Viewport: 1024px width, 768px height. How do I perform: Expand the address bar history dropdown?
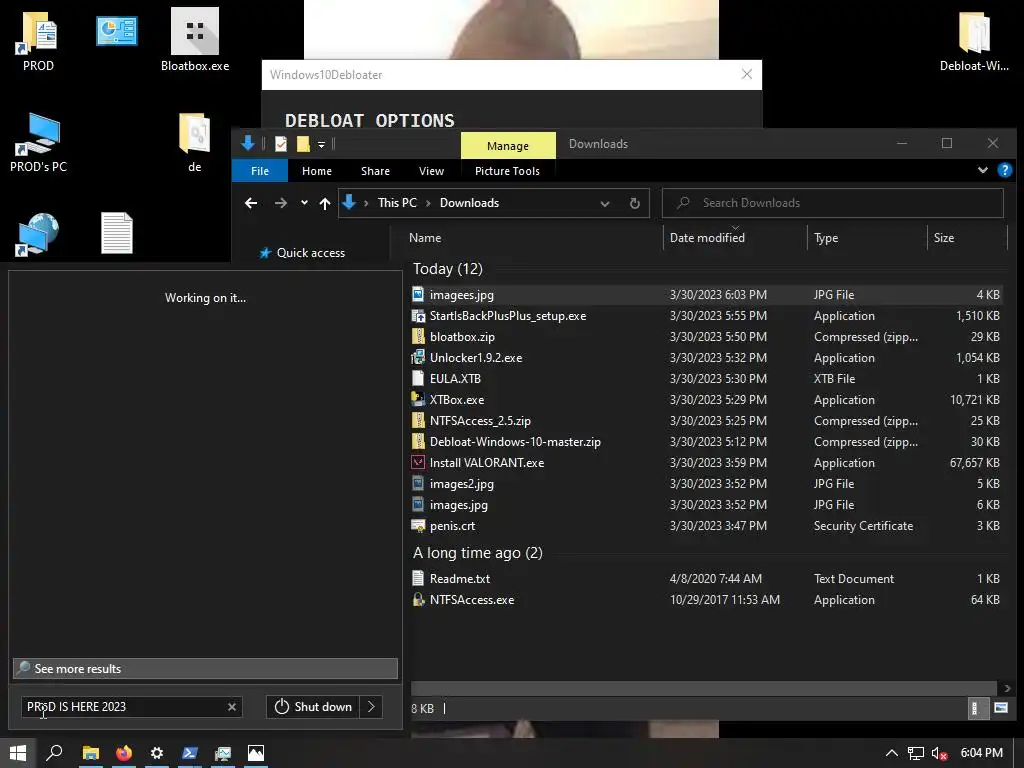point(605,204)
